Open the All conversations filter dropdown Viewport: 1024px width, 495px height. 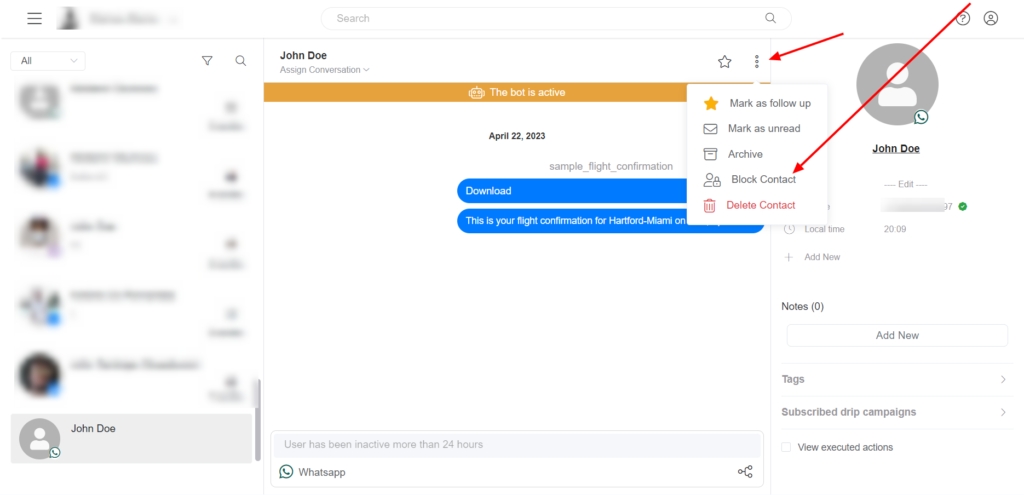point(48,61)
